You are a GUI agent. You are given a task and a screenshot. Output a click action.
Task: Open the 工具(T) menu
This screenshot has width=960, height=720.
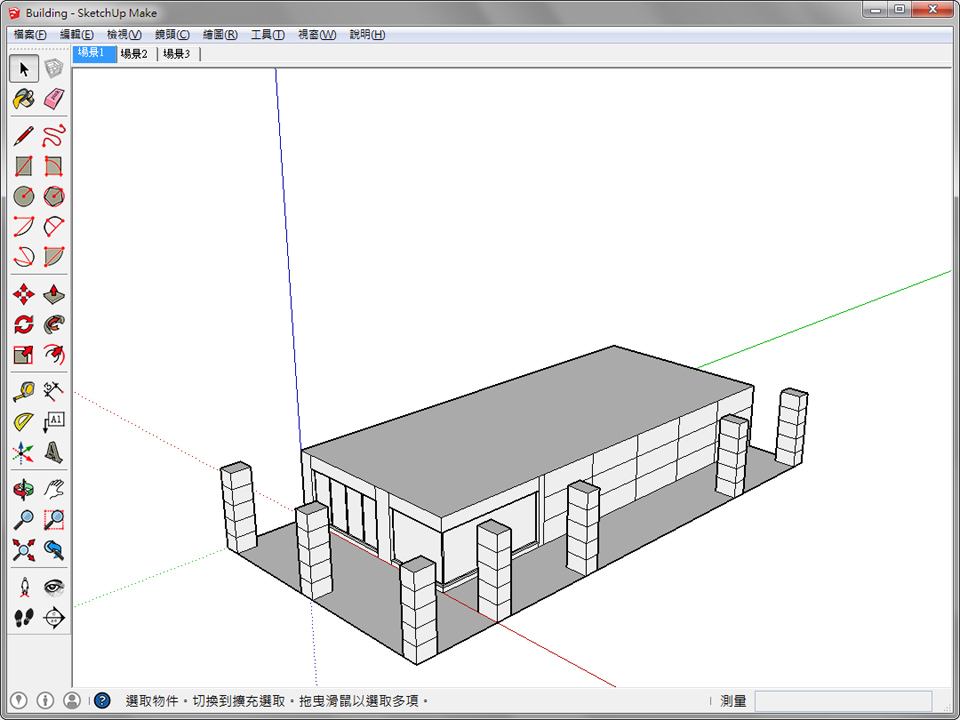click(x=268, y=35)
